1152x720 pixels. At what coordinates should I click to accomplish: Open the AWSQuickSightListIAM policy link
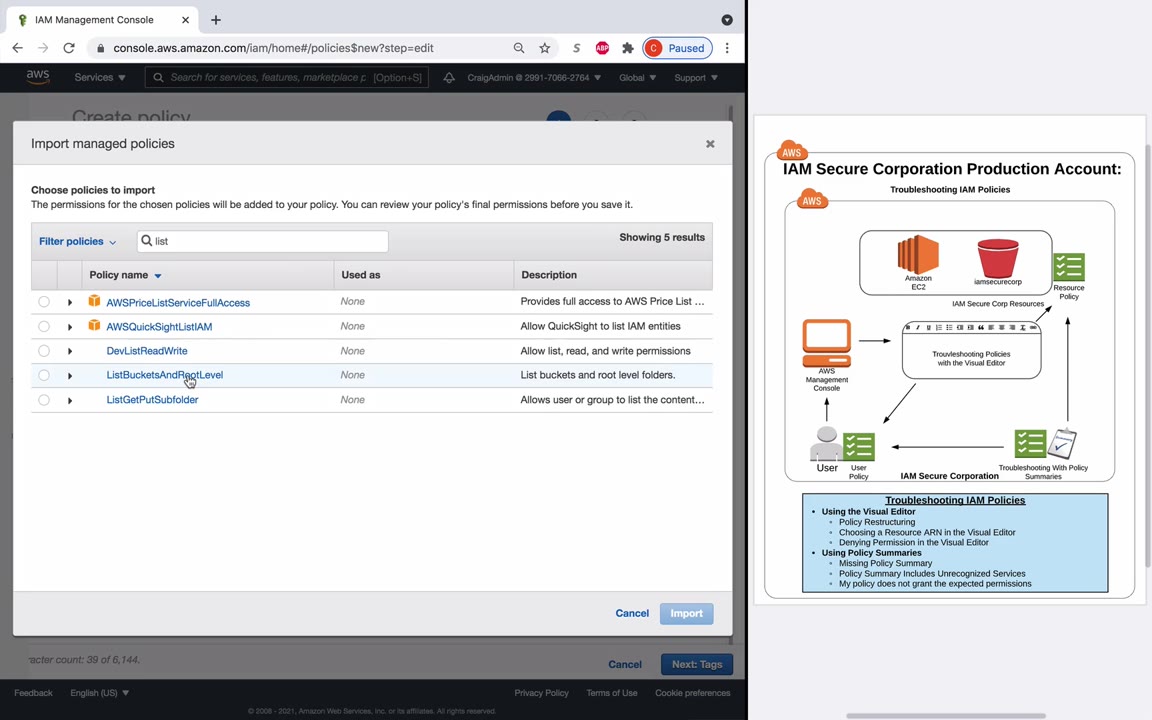pyautogui.click(x=159, y=327)
